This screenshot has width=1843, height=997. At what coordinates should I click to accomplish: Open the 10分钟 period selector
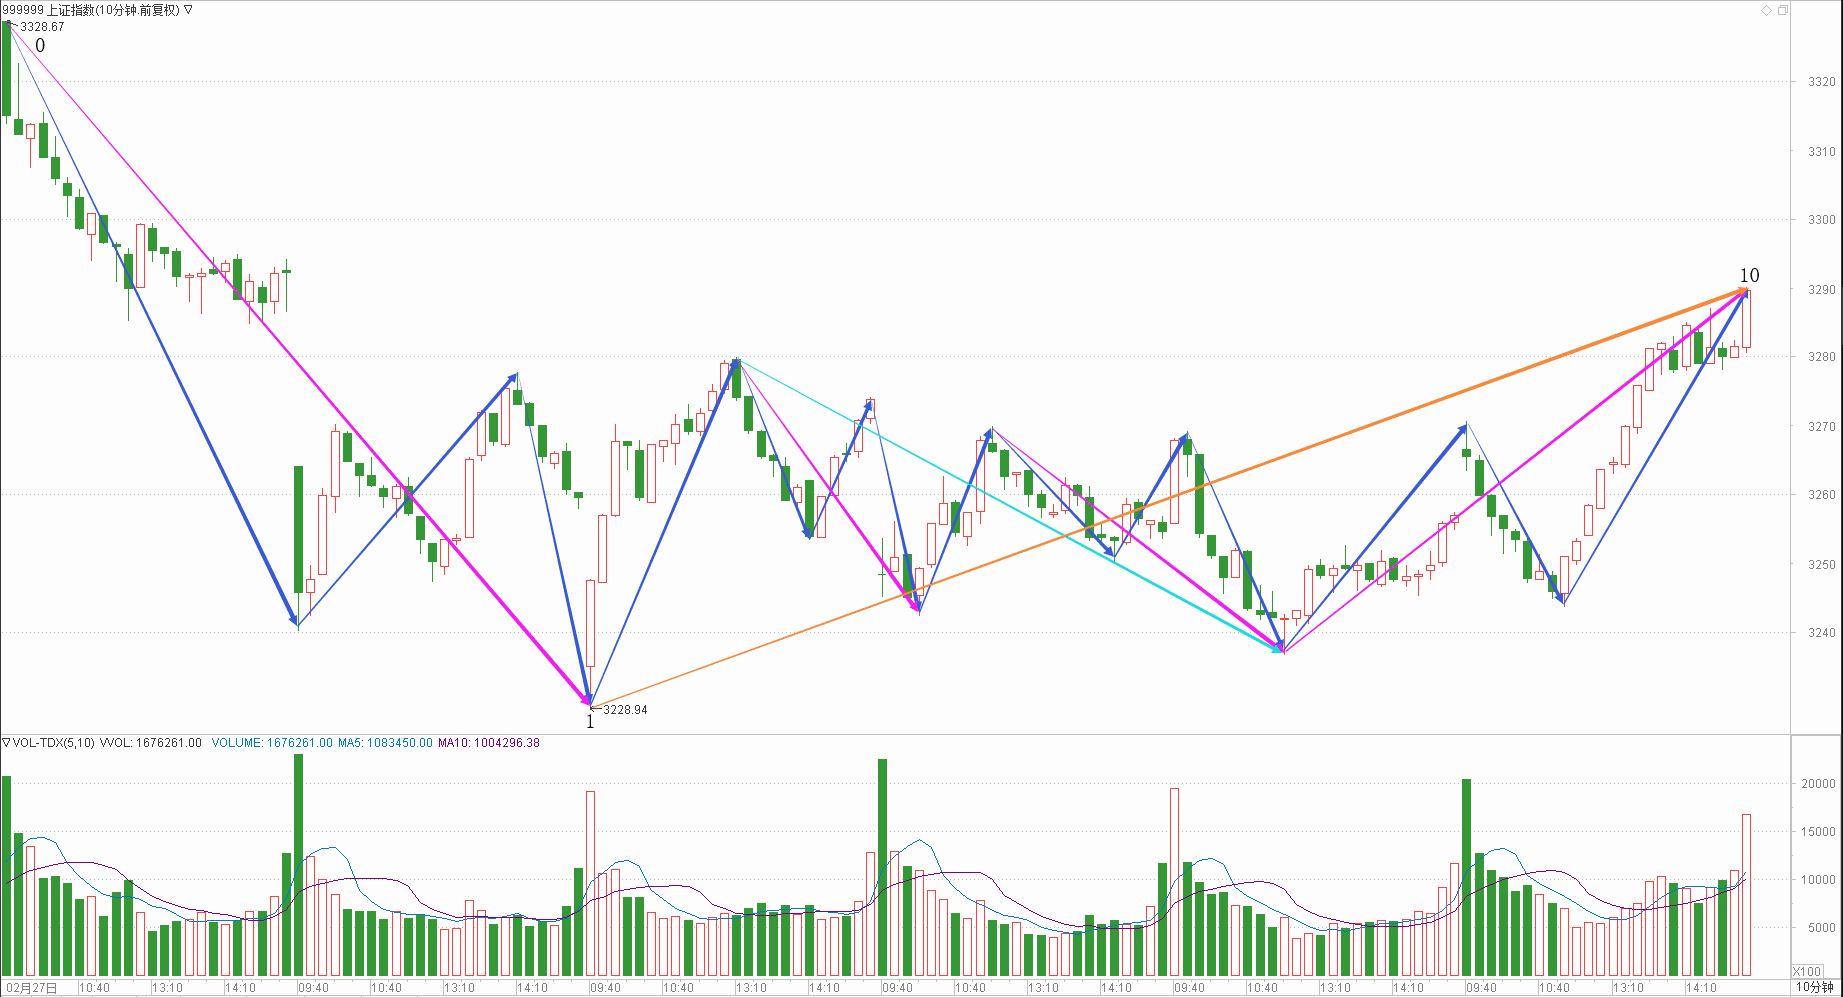1814,987
